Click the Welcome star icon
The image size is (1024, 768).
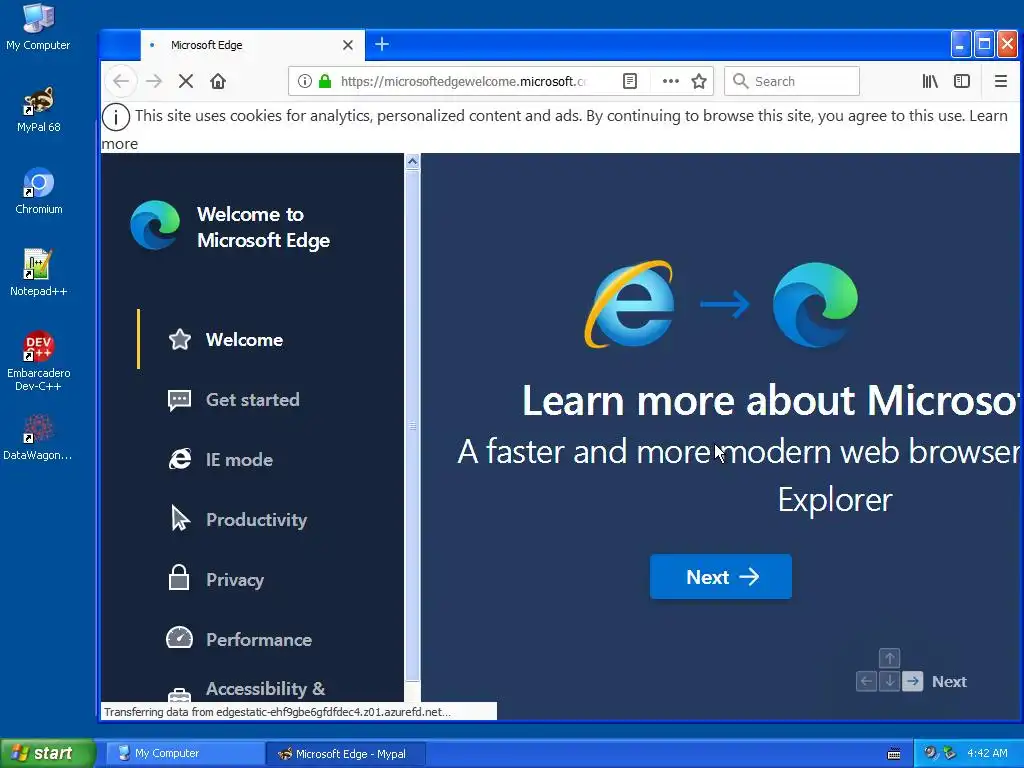coord(180,340)
